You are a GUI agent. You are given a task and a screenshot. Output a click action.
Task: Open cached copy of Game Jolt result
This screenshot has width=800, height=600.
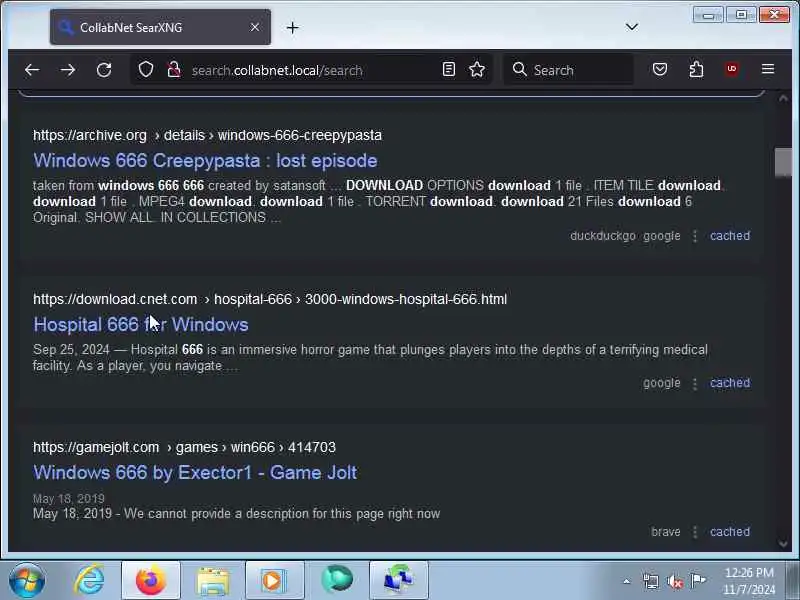730,532
